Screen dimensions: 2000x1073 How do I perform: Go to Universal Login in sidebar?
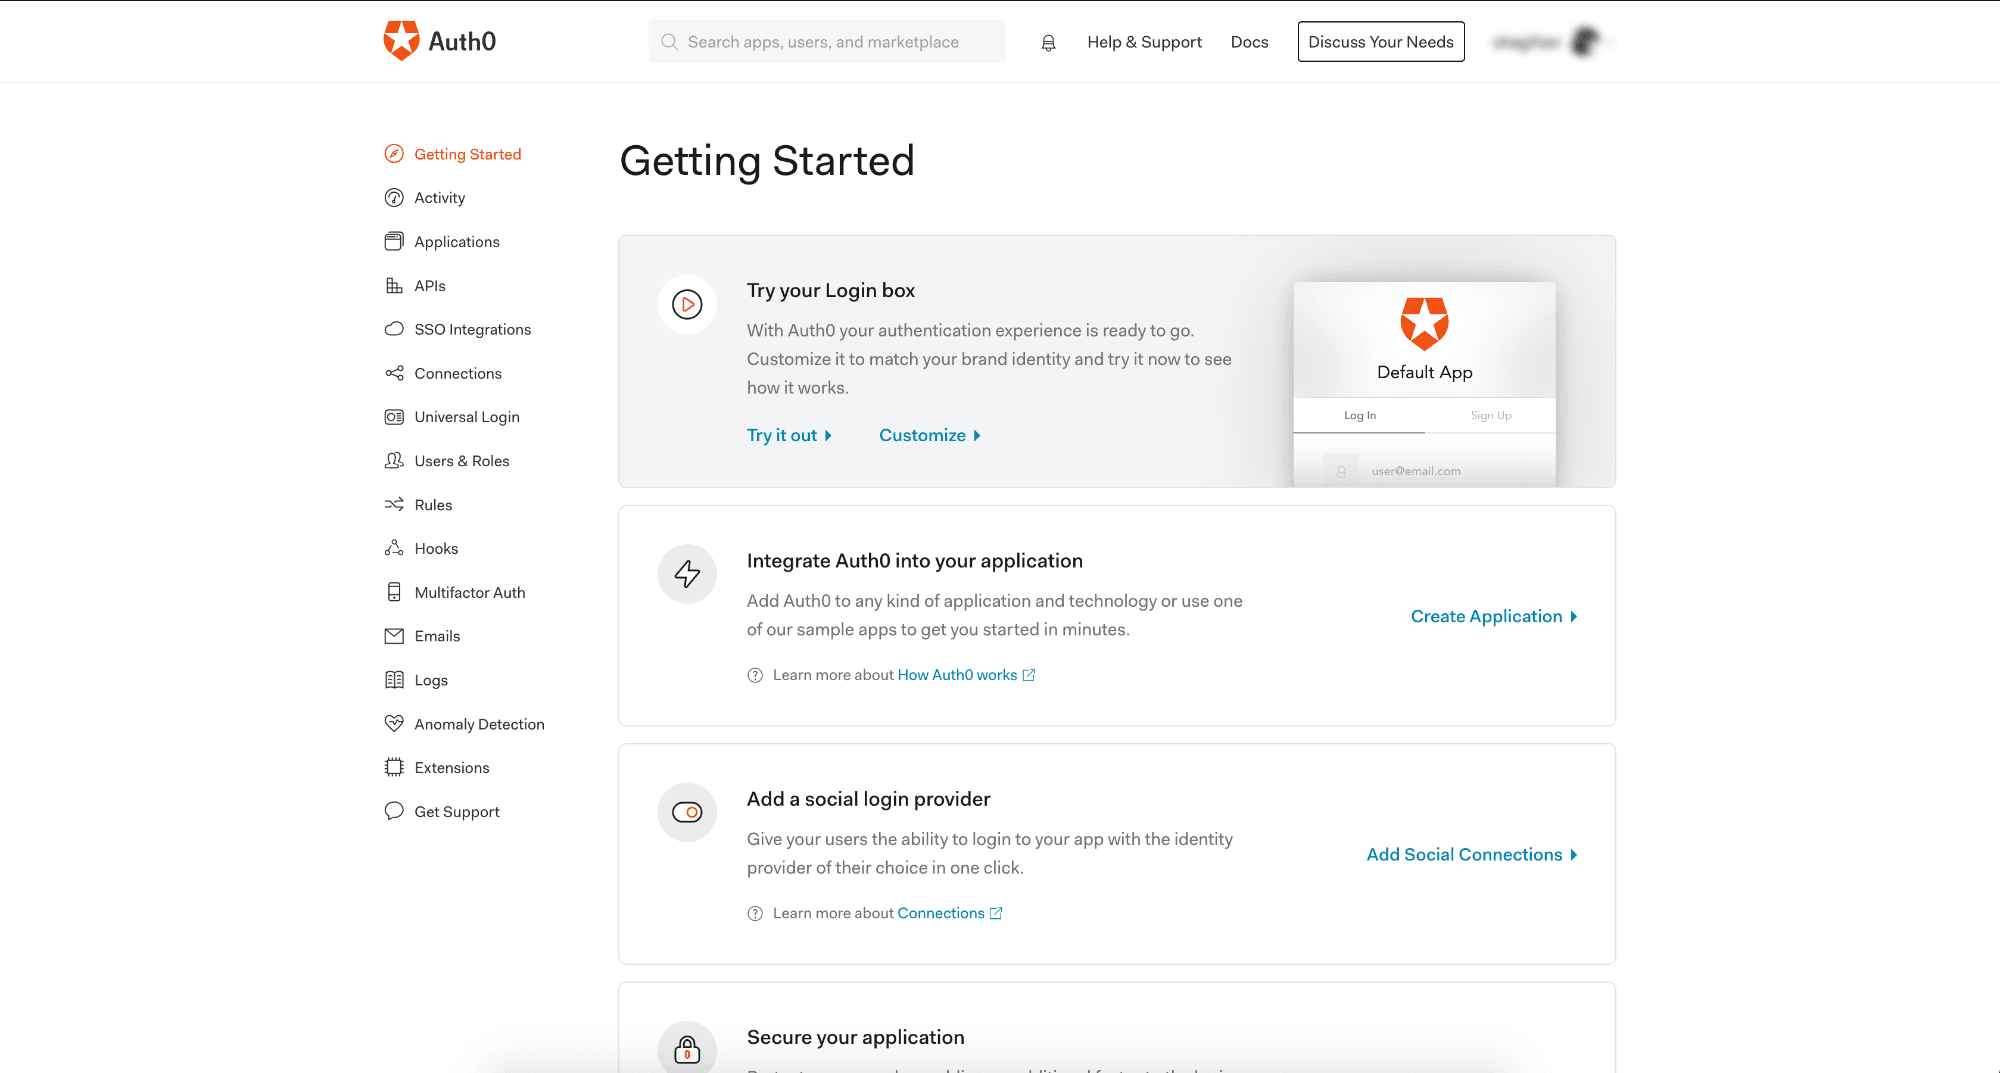pos(466,417)
